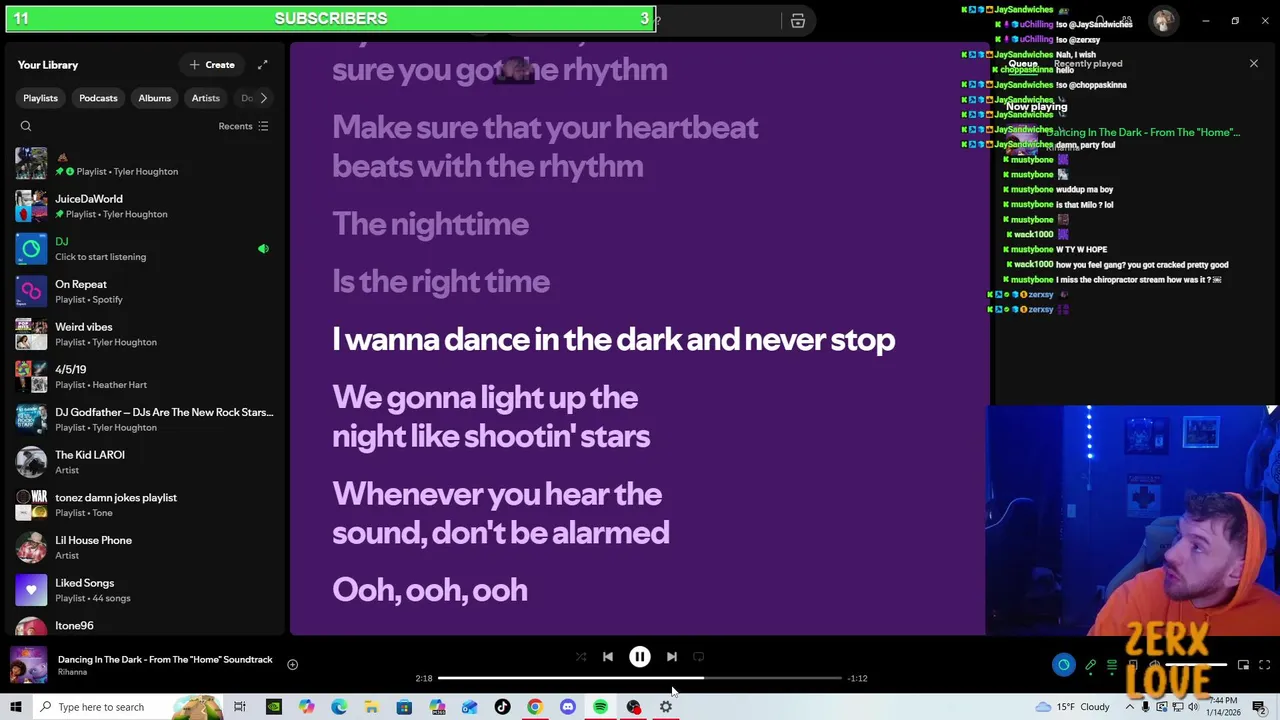Screen dimensions: 1280x720
Task: Open the Lil House Phone artist
Action: pos(144,547)
